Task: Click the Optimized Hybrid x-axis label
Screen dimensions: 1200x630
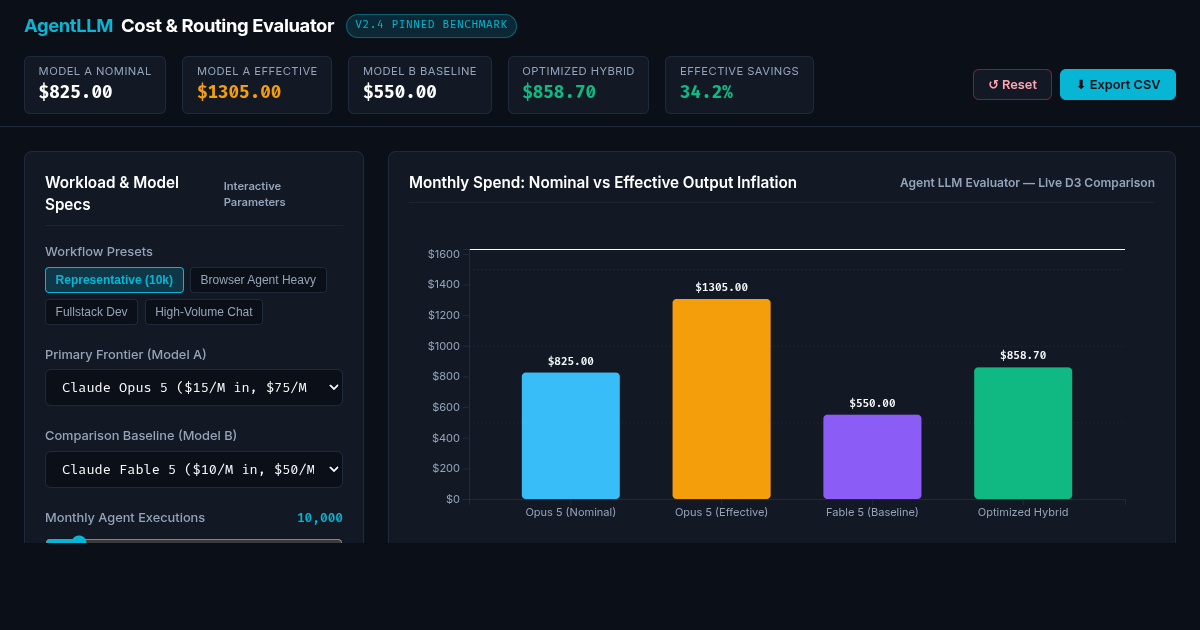Action: click(x=1023, y=512)
